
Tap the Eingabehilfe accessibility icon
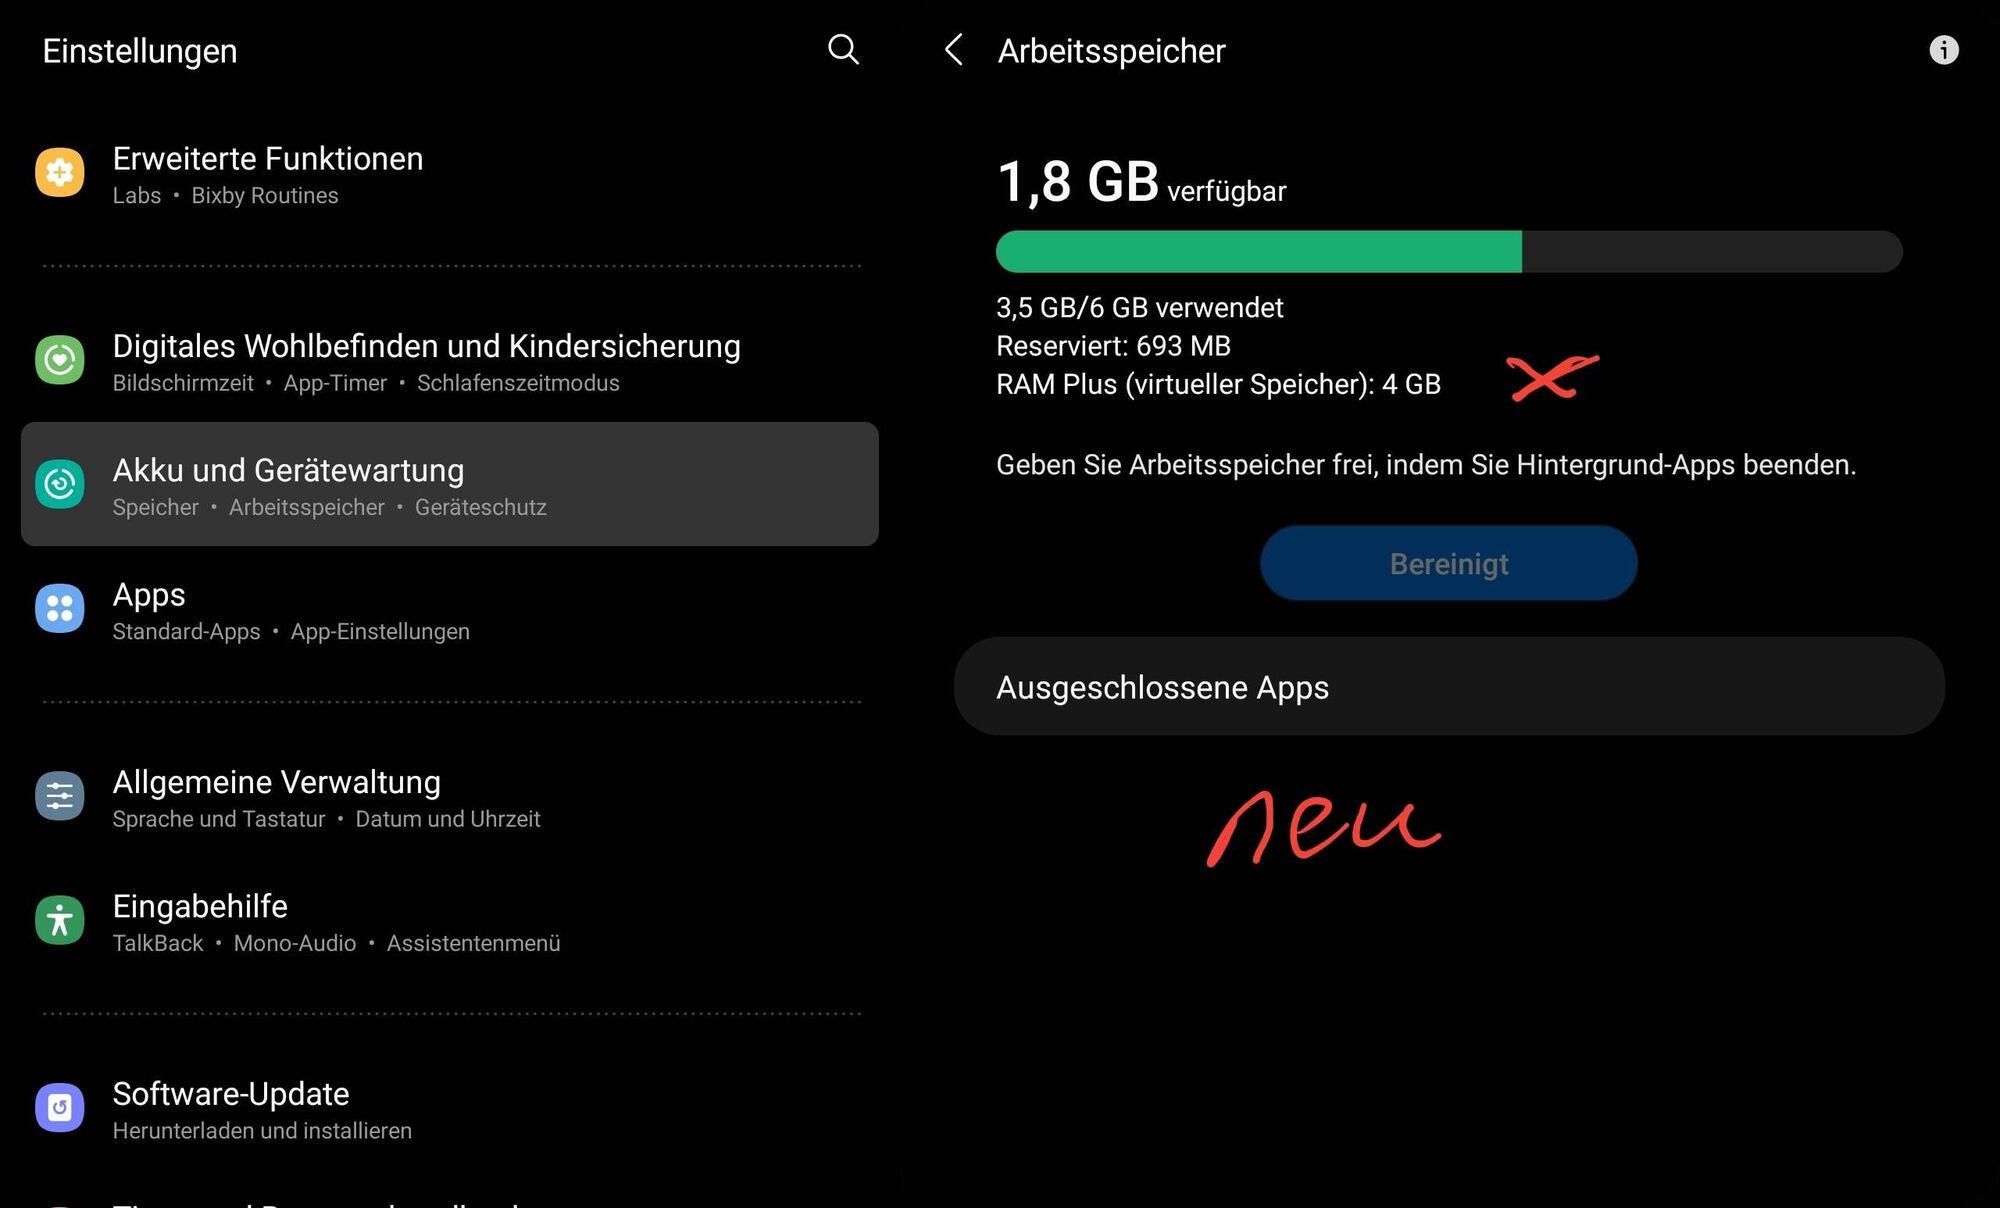pyautogui.click(x=60, y=920)
